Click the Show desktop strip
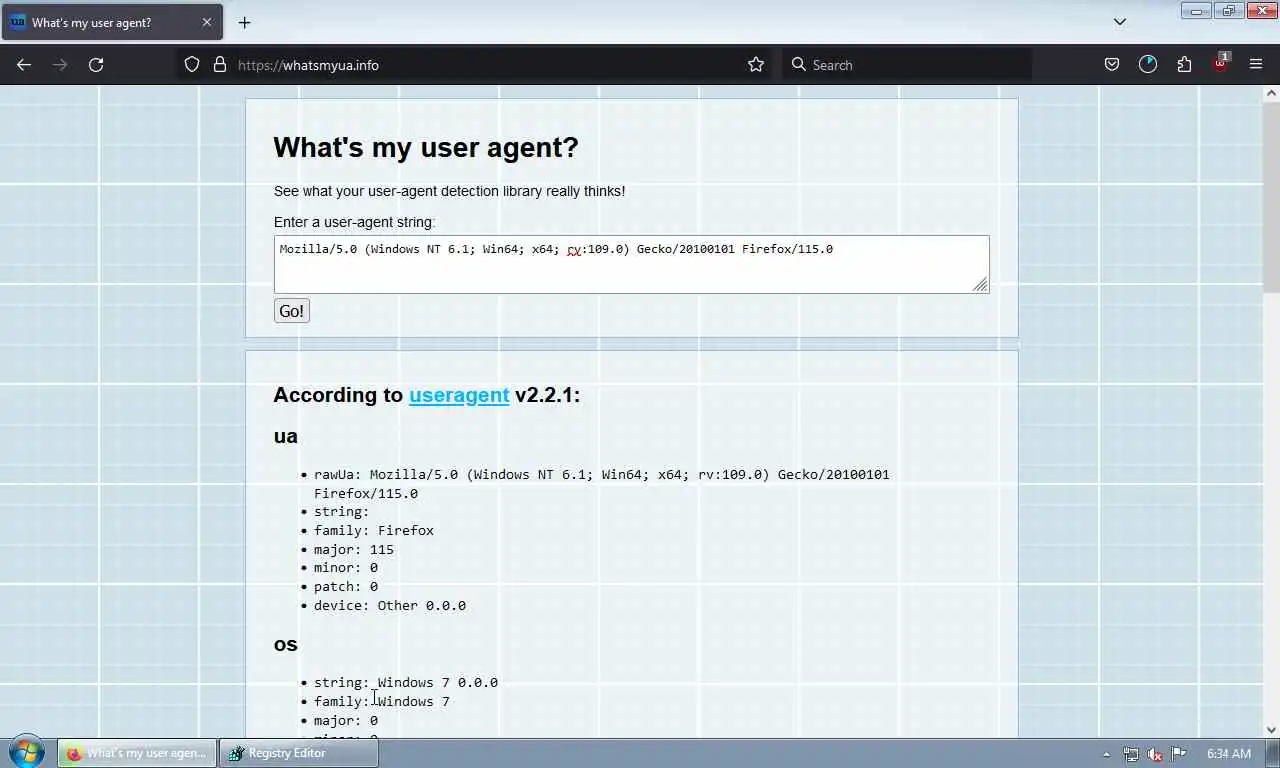 [1273, 753]
